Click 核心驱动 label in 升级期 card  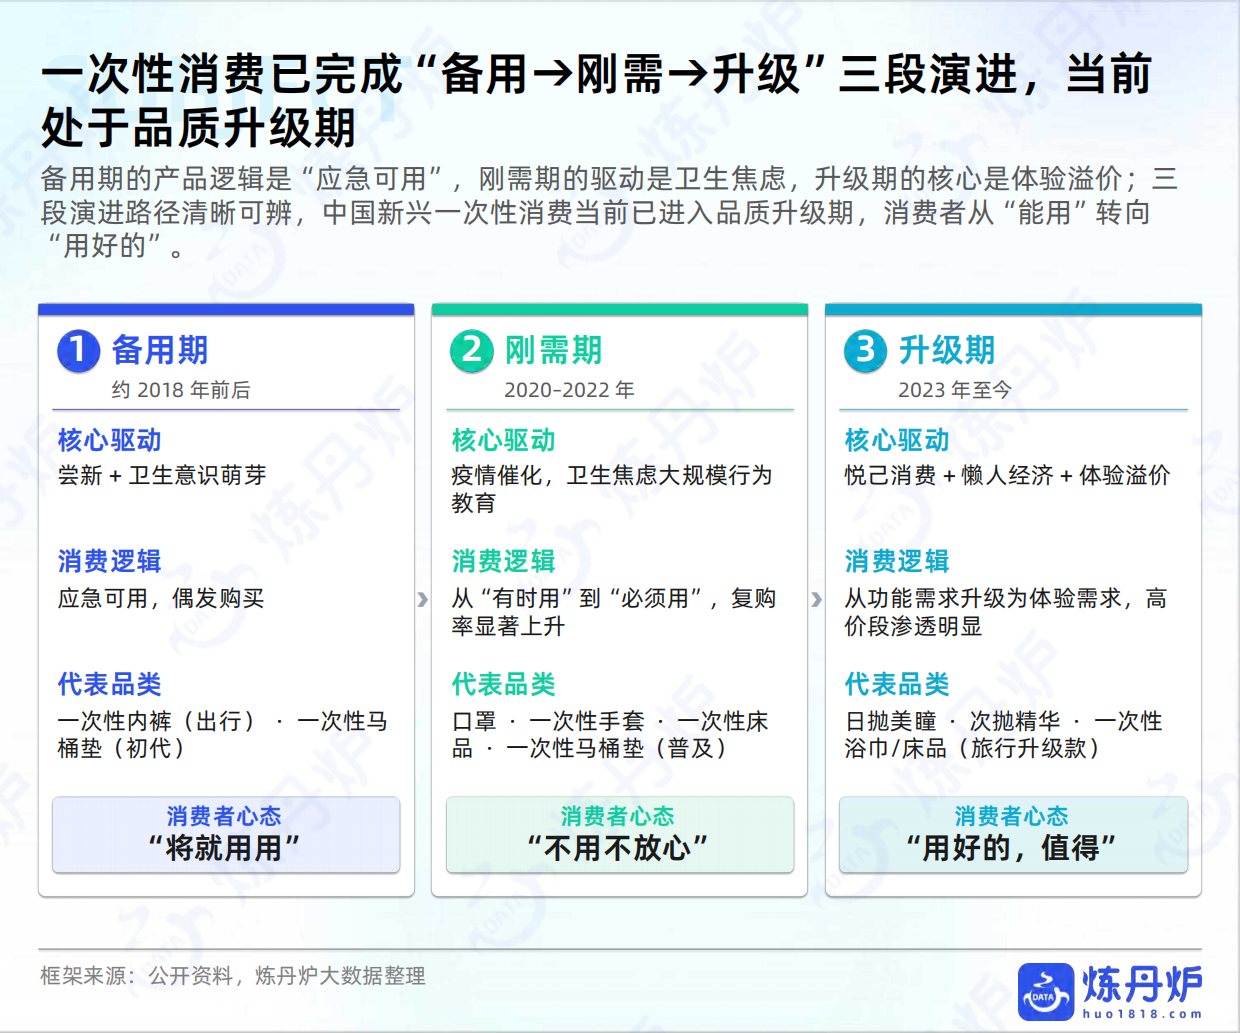(x=897, y=440)
